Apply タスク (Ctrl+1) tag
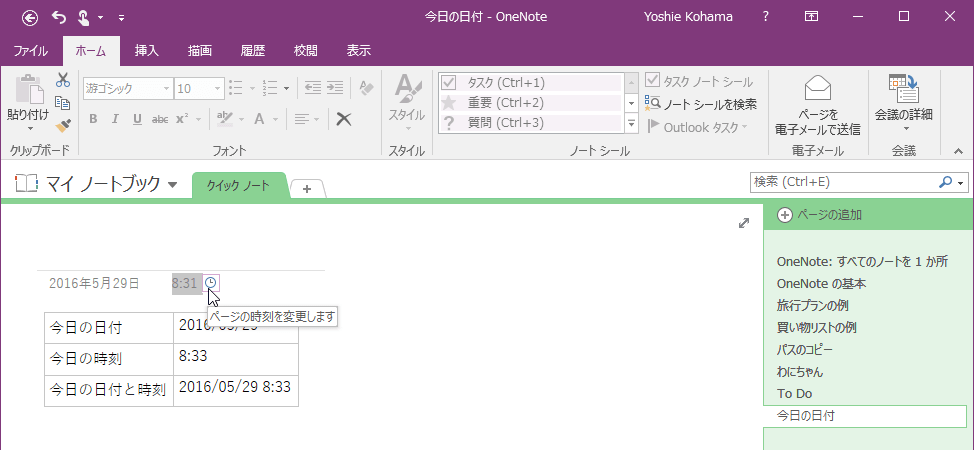Image resolution: width=974 pixels, height=450 pixels. 530,83
